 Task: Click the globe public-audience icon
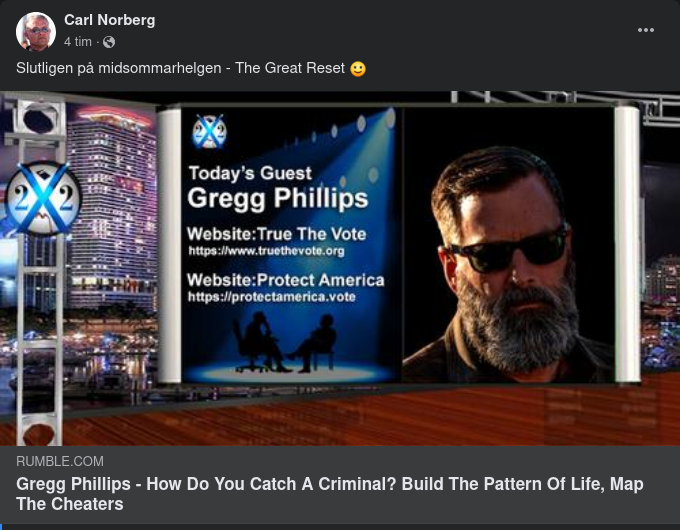(109, 42)
